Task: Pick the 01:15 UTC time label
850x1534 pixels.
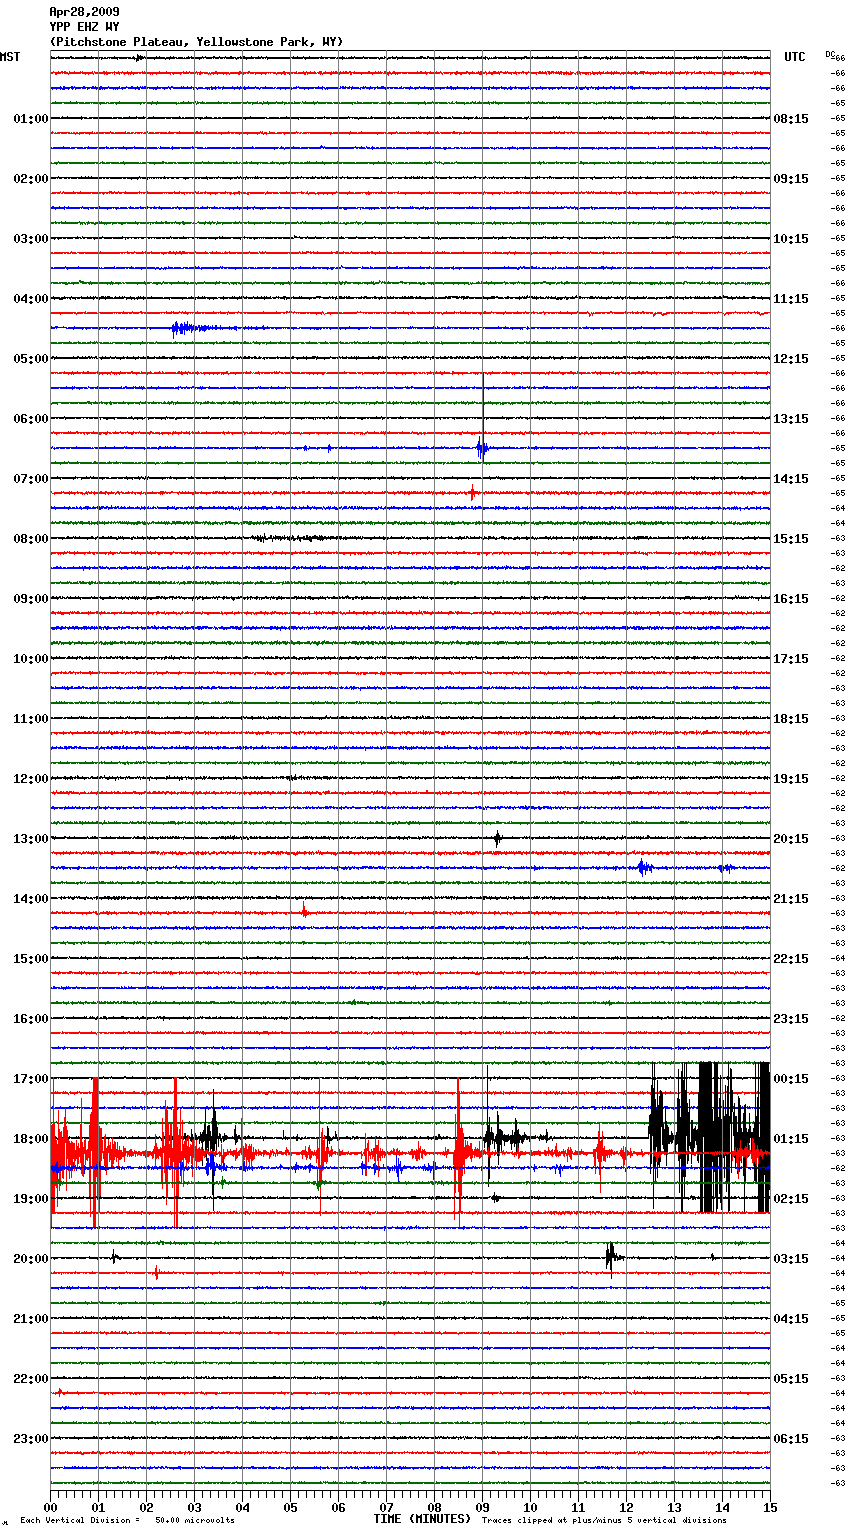Action: [791, 1139]
